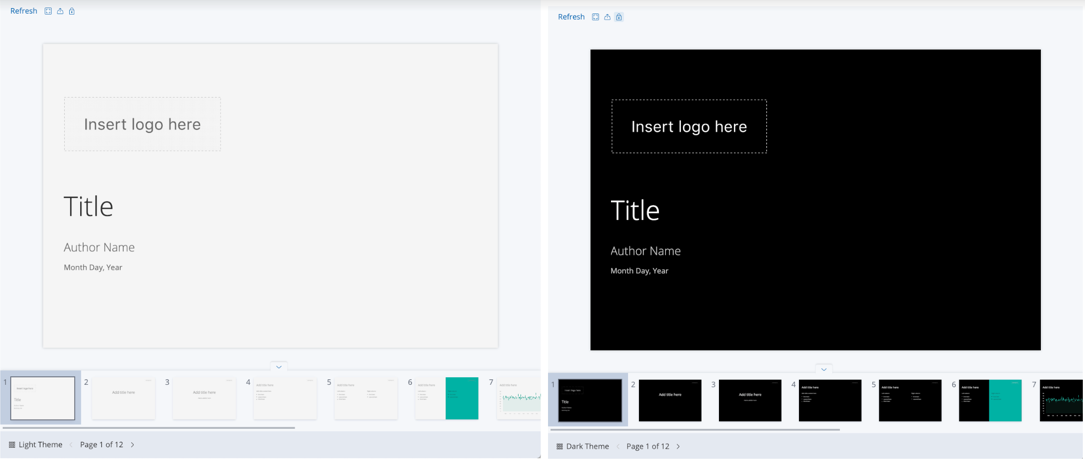
Task: Click Refresh in the Light Theme panel
Action: [x=23, y=11]
